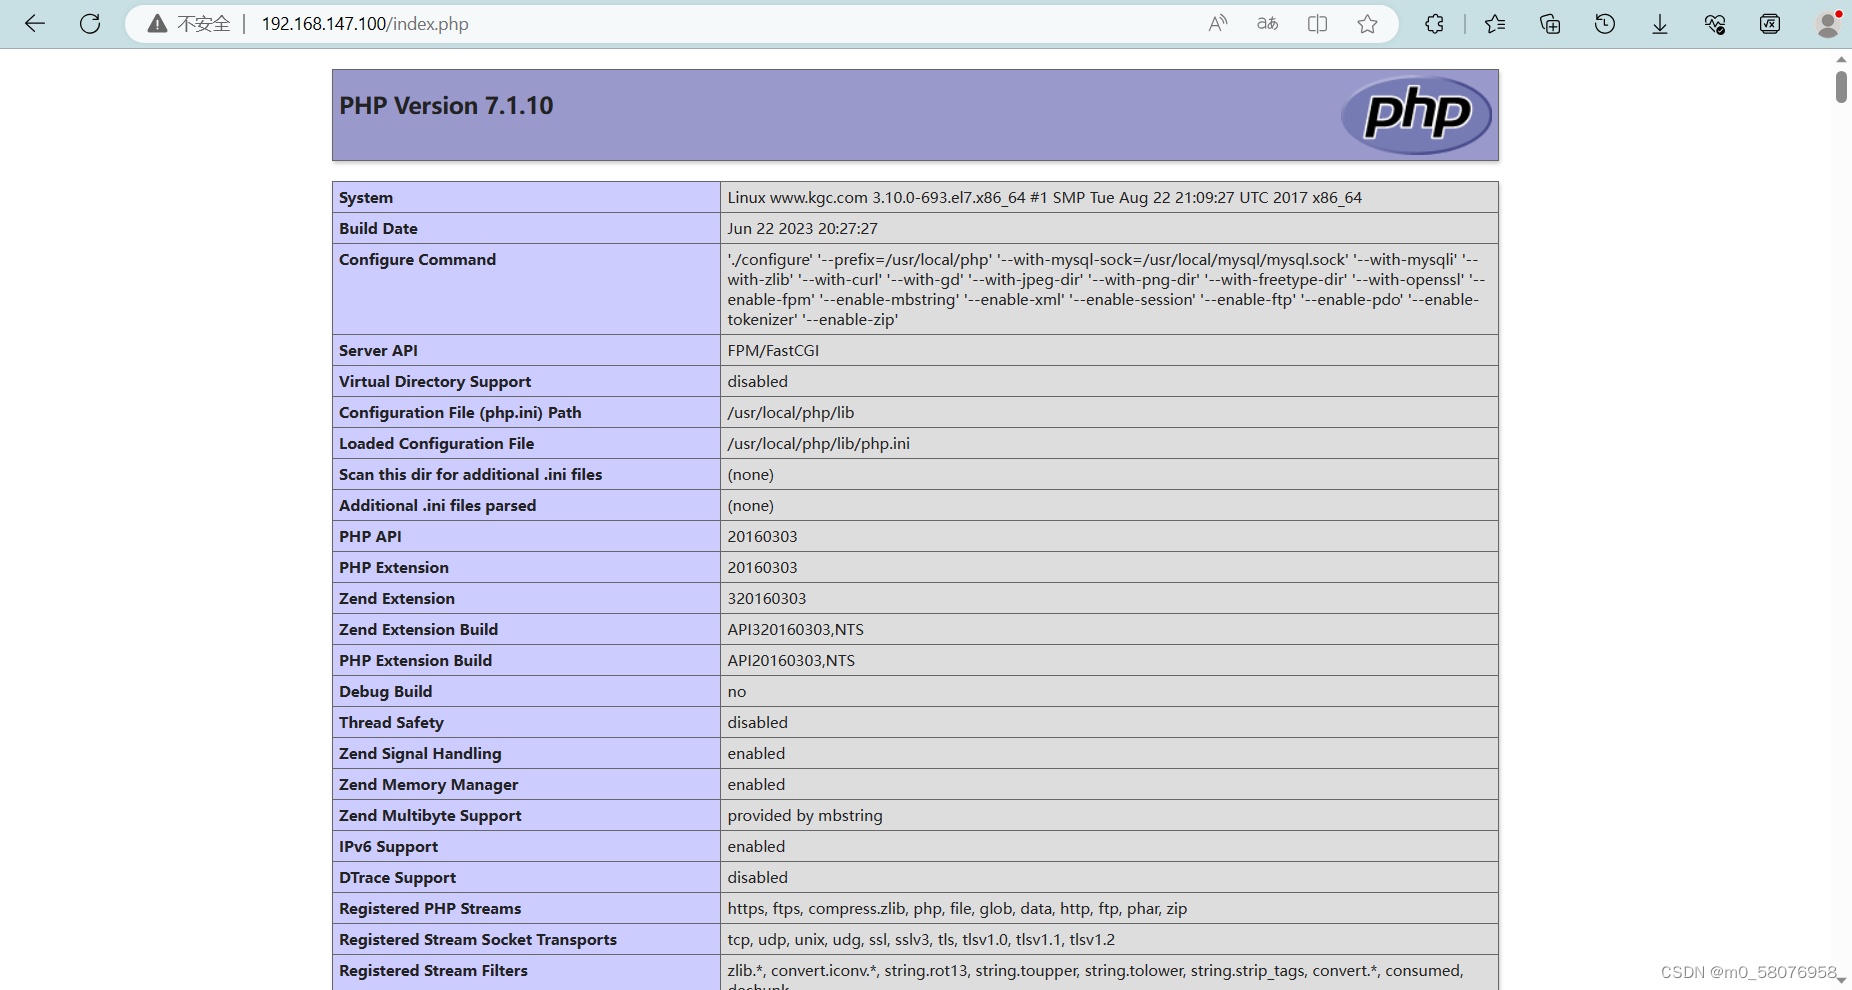Click the Zend Signal Handling label
Viewport: 1852px width, 990px height.
coord(420,754)
